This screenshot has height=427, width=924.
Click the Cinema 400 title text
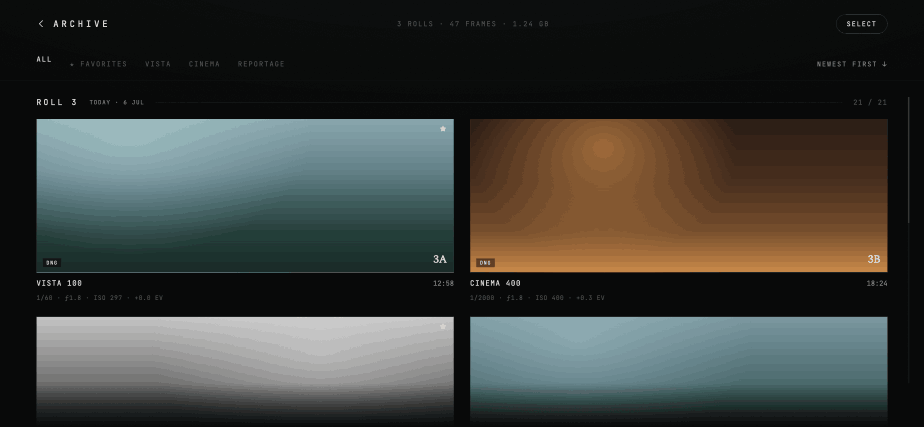[x=496, y=283]
